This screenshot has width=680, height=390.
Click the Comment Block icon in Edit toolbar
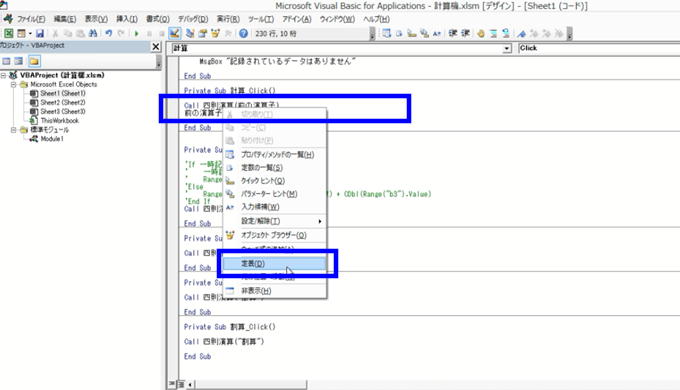(x=493, y=33)
